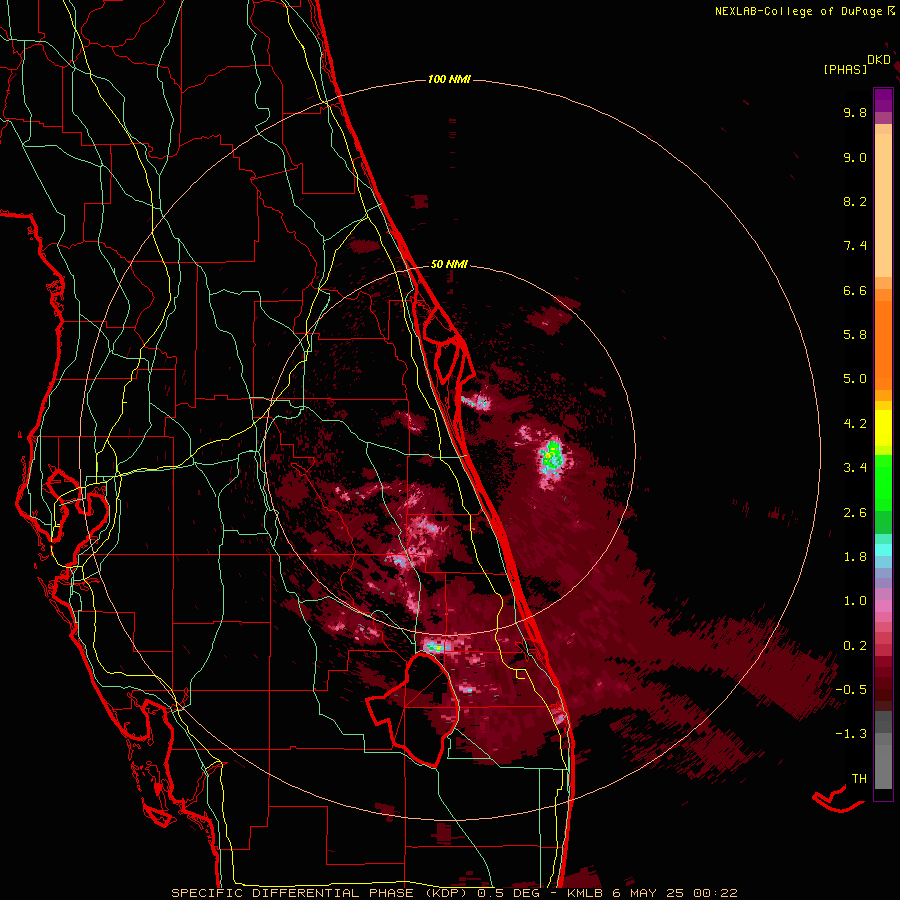
Task: Click the orange segment of the color bar
Action: pos(883,344)
